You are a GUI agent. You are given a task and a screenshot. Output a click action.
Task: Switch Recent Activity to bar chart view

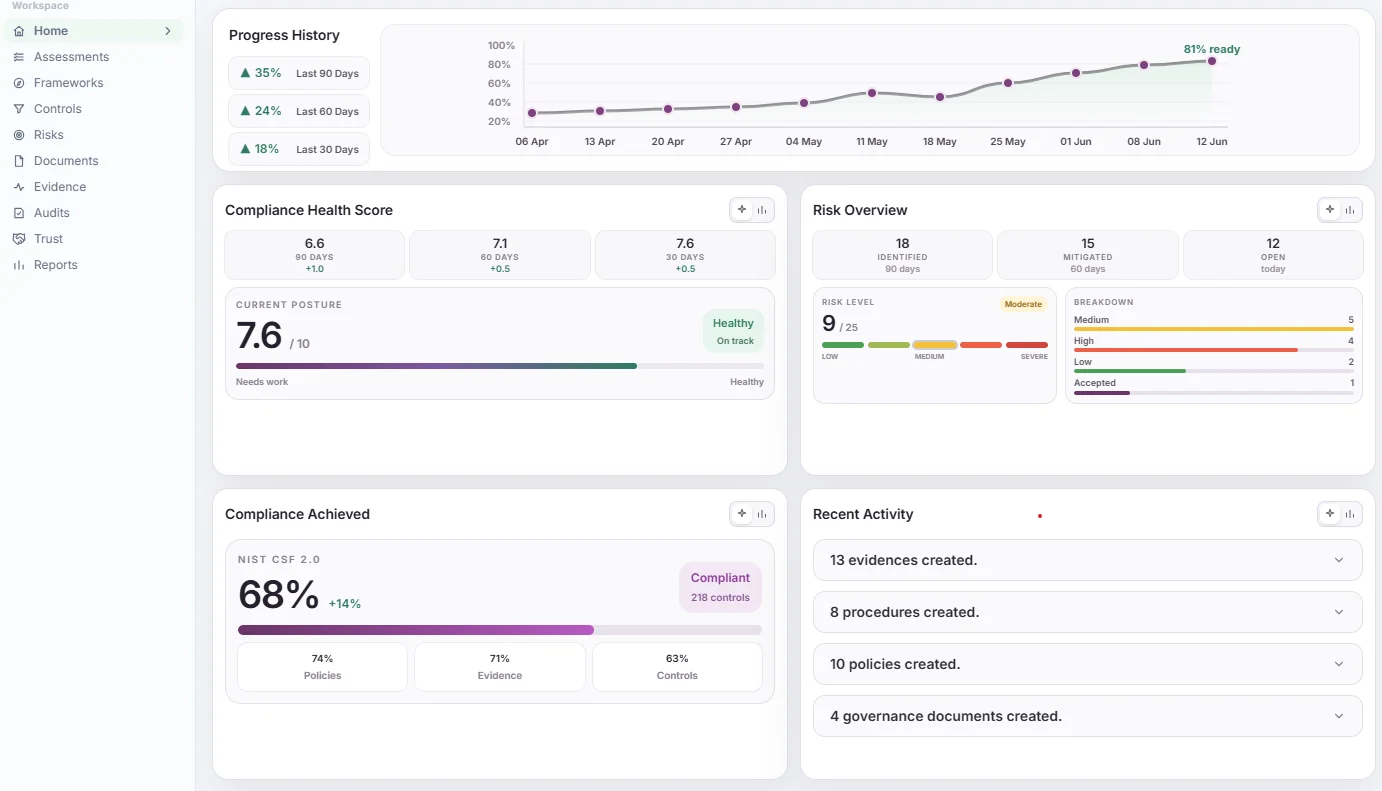coord(1350,513)
